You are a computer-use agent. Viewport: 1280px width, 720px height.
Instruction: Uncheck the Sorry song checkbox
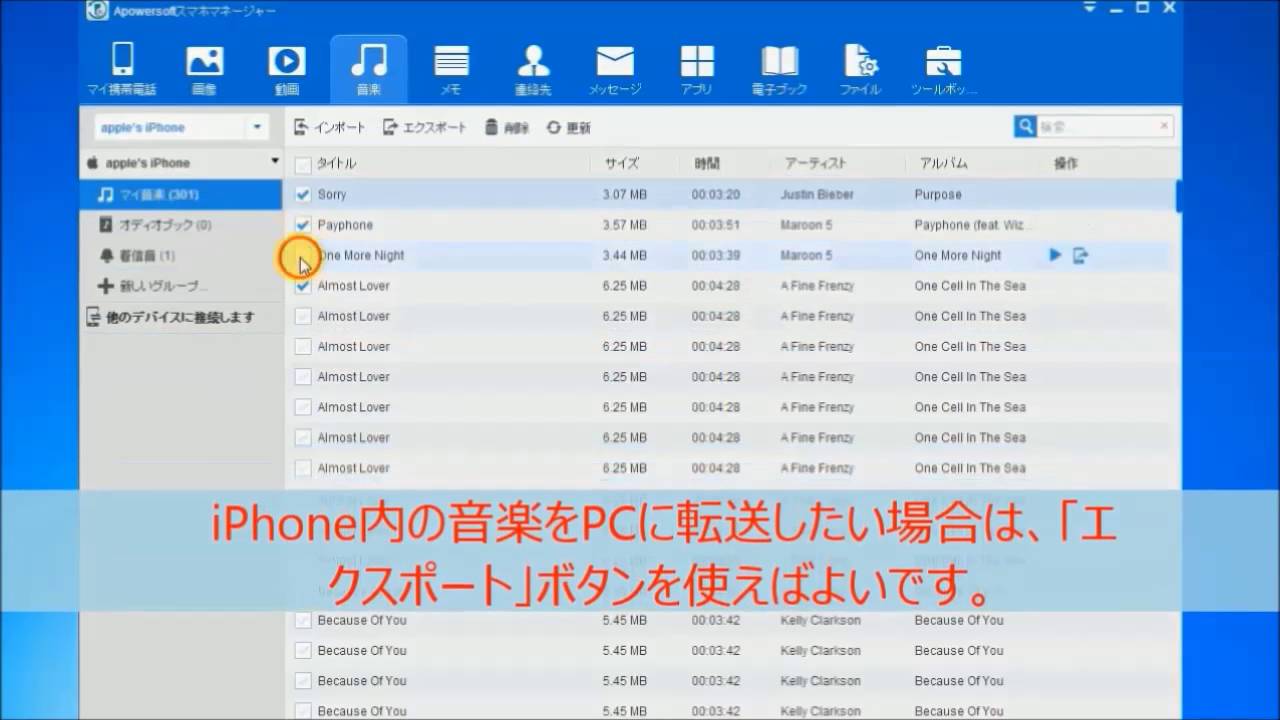(303, 194)
